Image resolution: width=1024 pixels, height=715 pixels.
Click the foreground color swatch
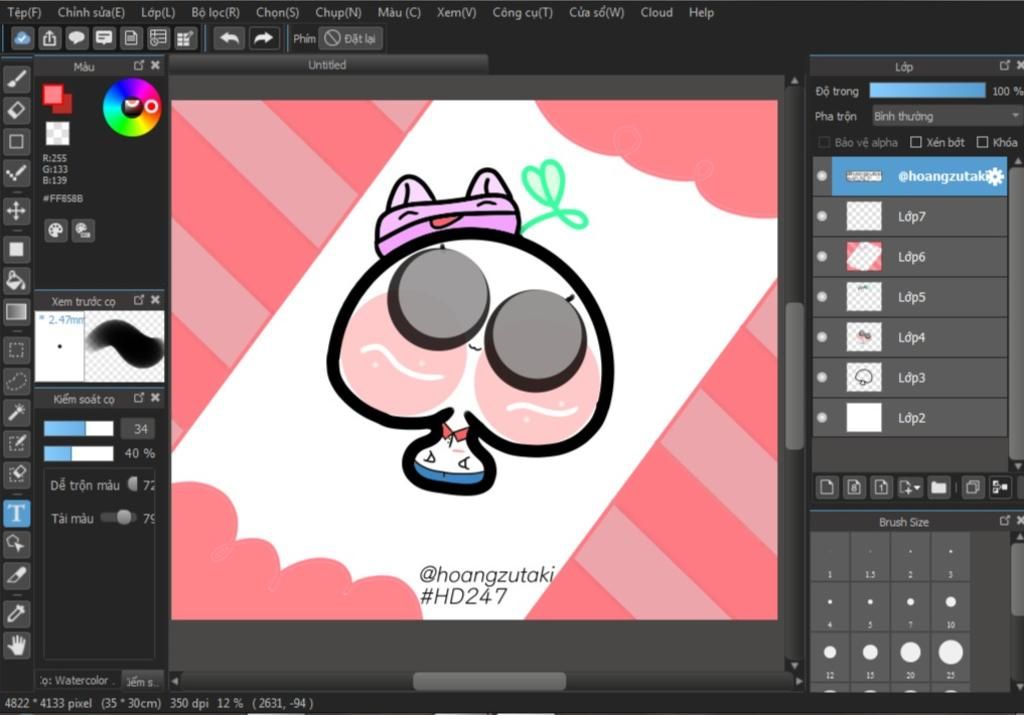click(52, 95)
